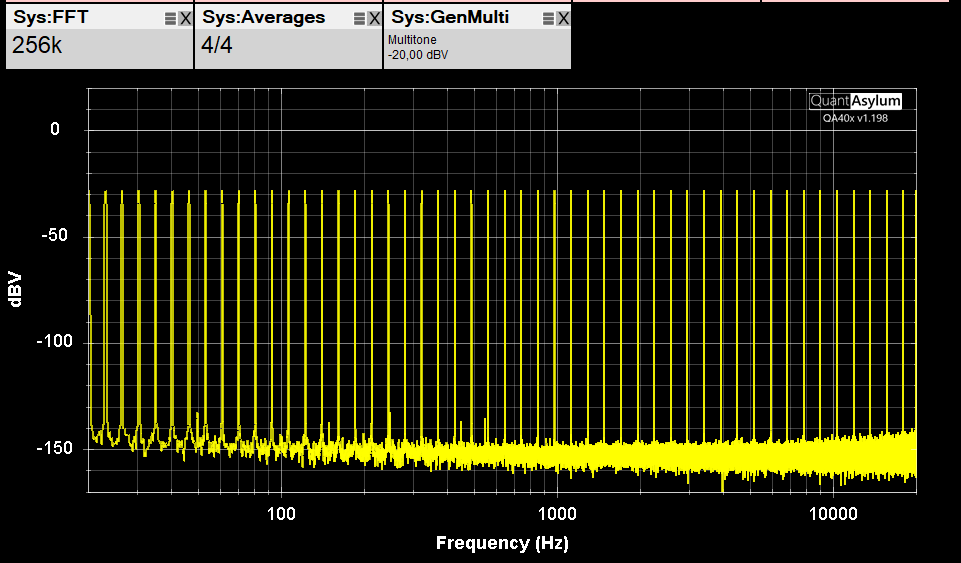Click the Sys:GenMulti tile title
Screen dimensions: 961x563
tap(450, 17)
